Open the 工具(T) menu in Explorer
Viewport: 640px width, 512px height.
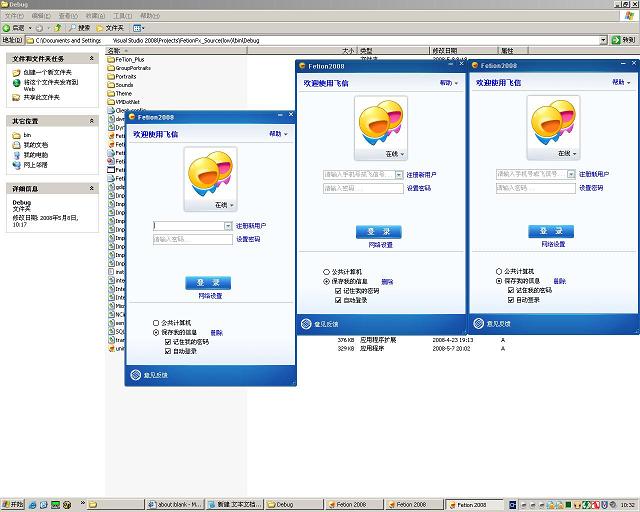pyautogui.click(x=122, y=16)
